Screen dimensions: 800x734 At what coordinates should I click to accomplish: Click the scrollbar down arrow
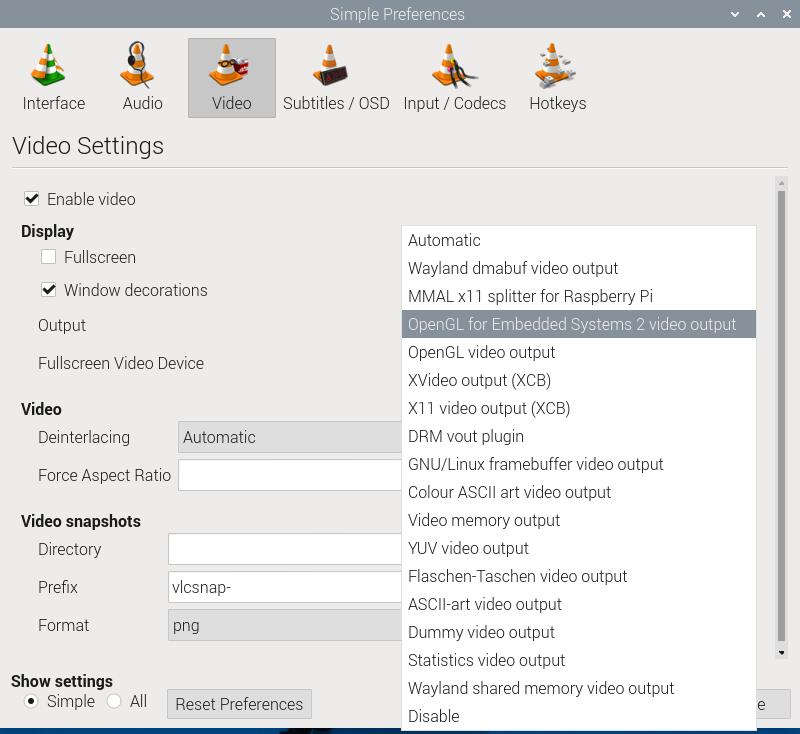[x=781, y=652]
